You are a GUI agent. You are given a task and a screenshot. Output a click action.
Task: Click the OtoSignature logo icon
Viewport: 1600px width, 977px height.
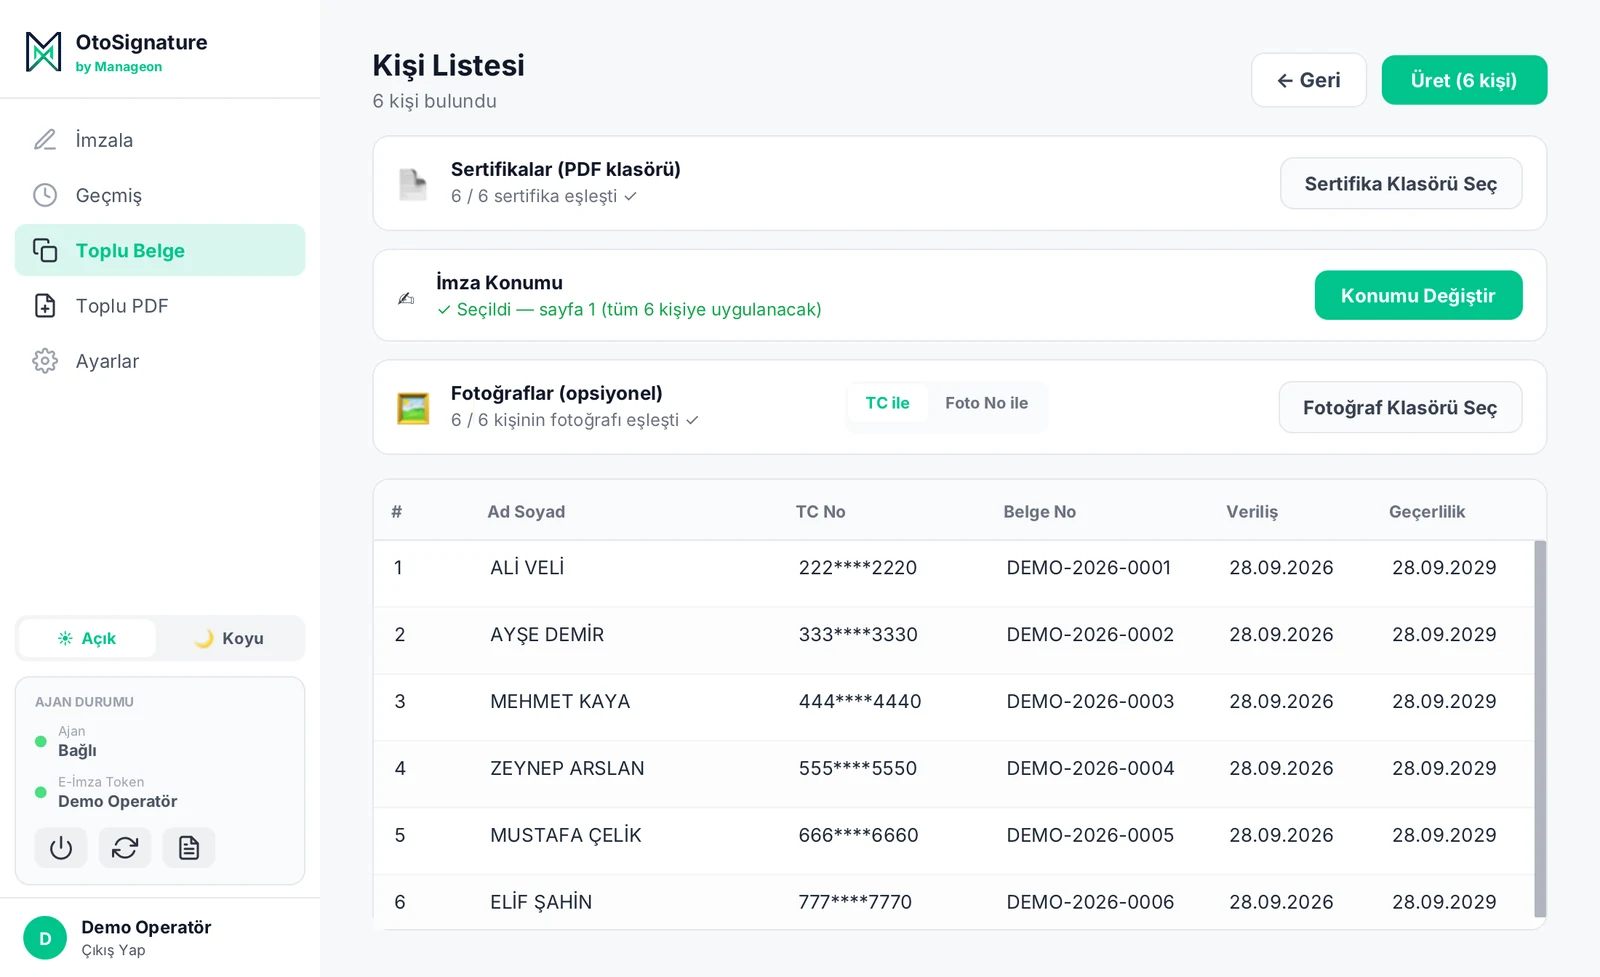(x=43, y=52)
